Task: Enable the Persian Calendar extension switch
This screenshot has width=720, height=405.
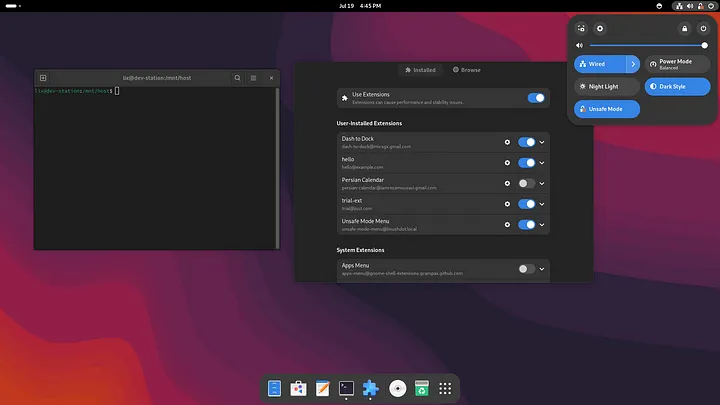Action: click(527, 184)
